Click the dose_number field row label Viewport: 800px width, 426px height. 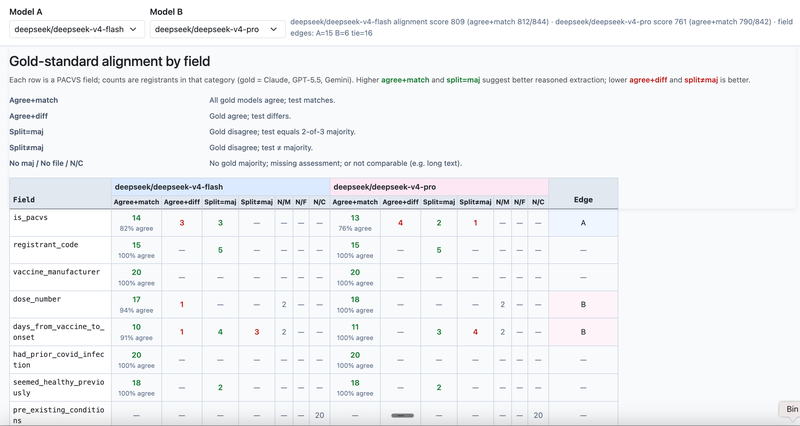(x=37, y=299)
